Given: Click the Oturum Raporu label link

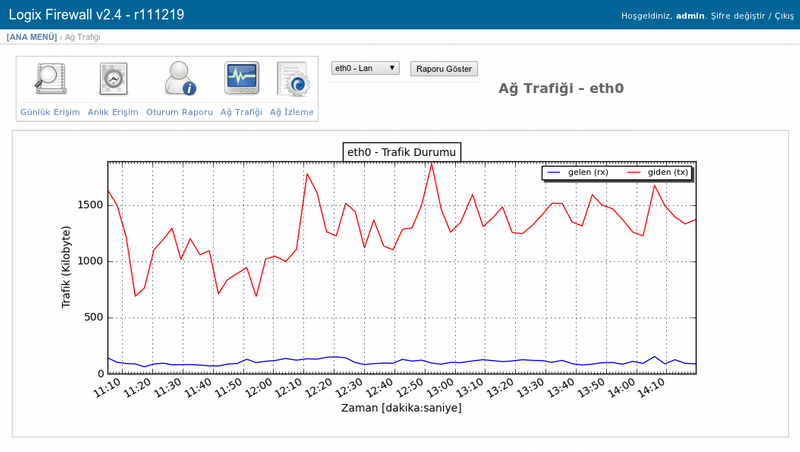Looking at the screenshot, I should 180,112.
